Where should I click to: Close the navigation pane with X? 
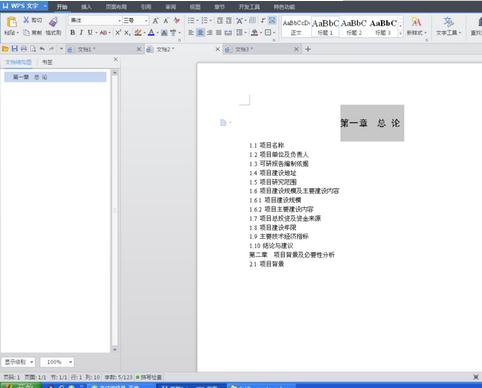click(x=116, y=59)
